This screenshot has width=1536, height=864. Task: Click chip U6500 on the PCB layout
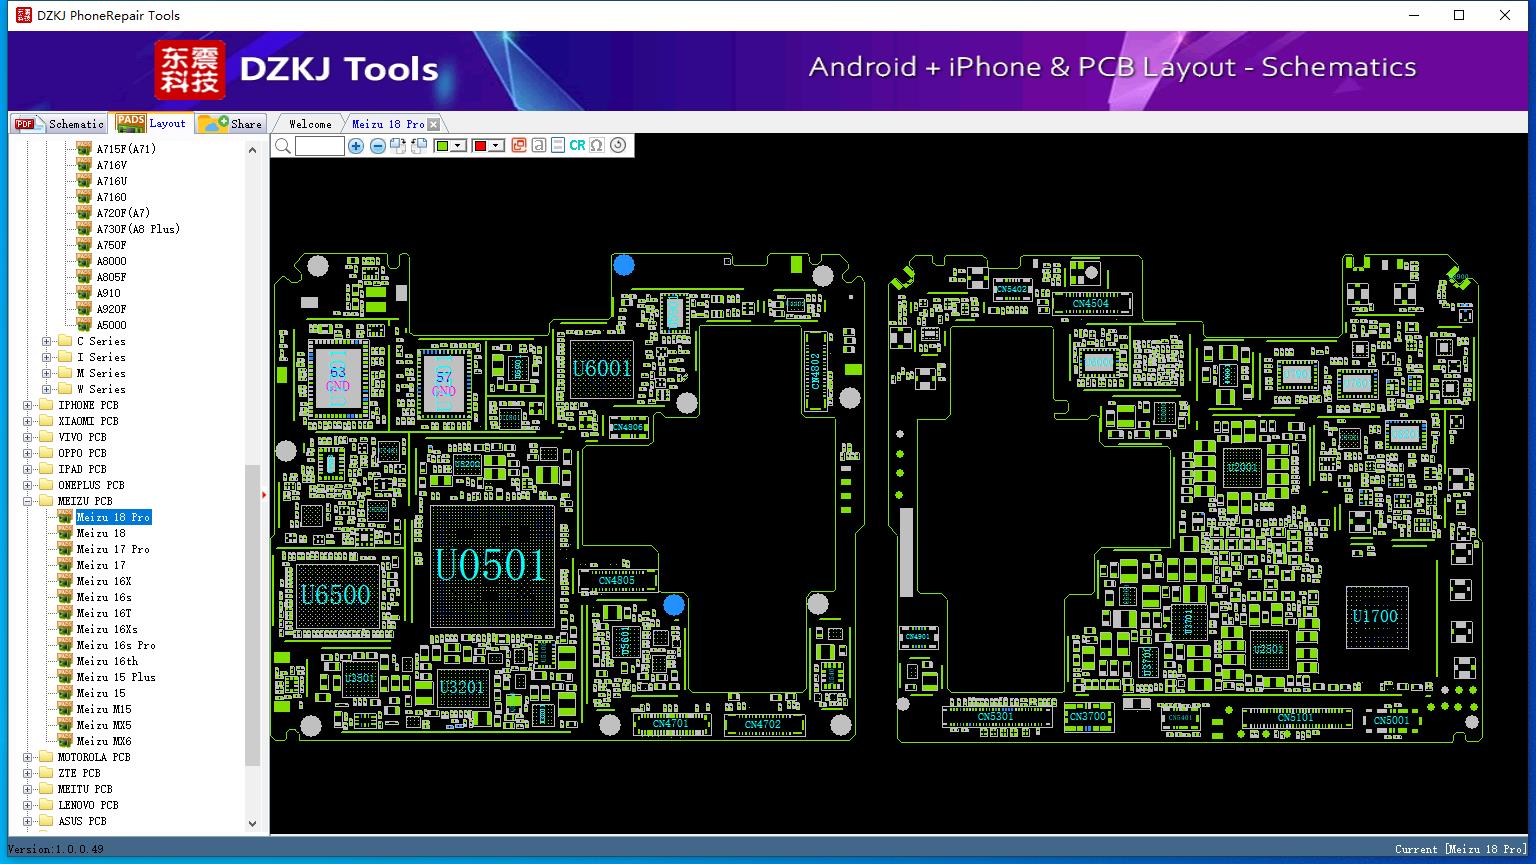[336, 595]
